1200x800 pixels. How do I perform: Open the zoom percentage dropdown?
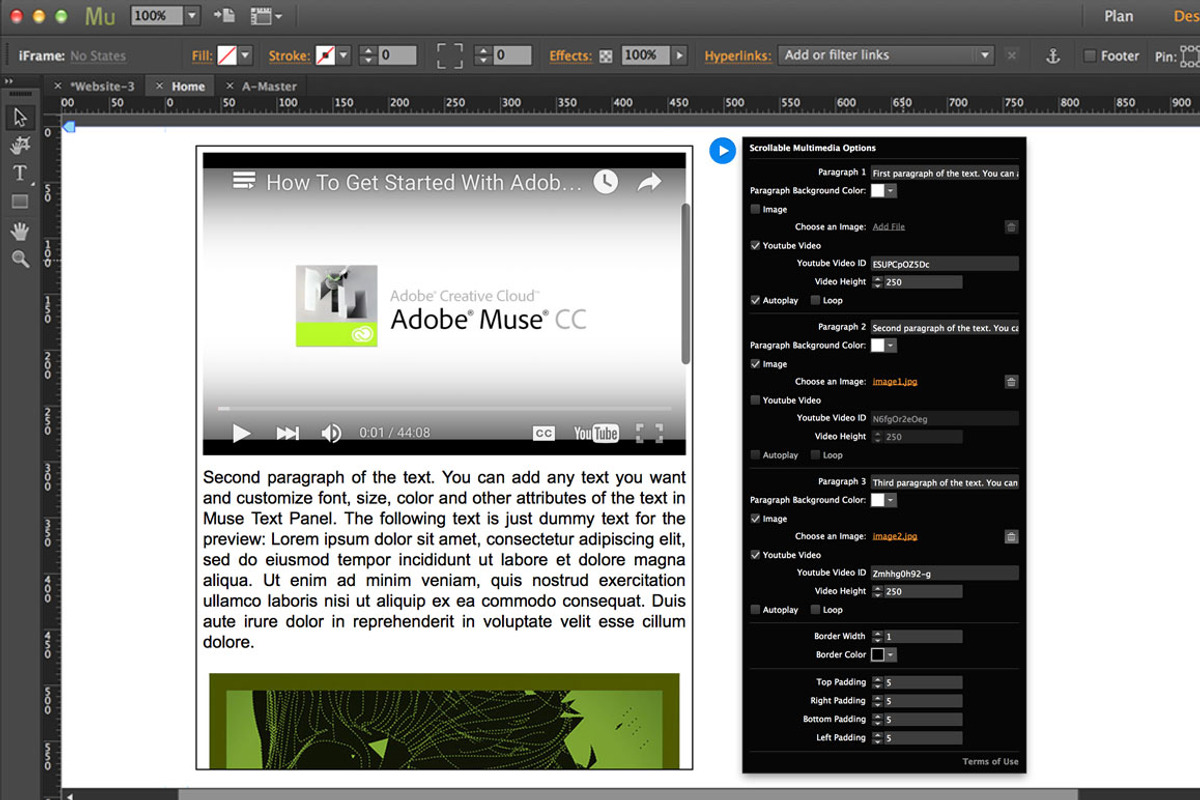[x=190, y=16]
